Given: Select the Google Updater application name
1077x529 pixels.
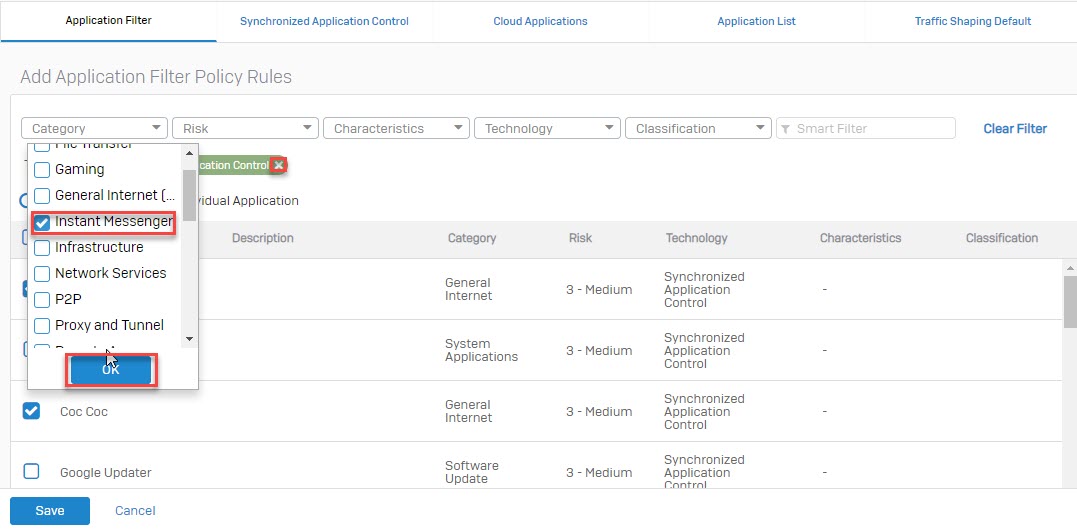Looking at the screenshot, I should (106, 473).
